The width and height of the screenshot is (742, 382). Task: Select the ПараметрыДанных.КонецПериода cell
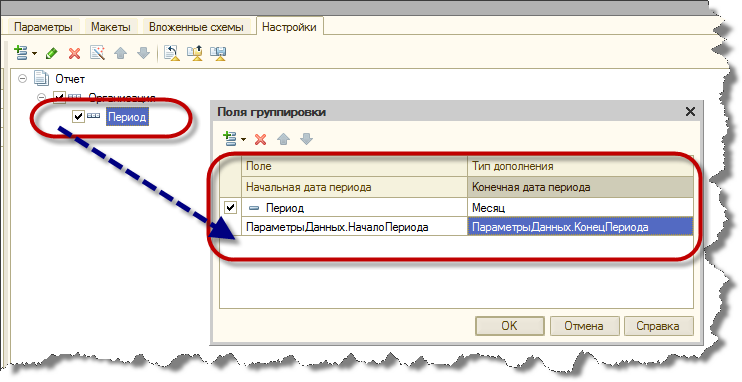pyautogui.click(x=580, y=227)
